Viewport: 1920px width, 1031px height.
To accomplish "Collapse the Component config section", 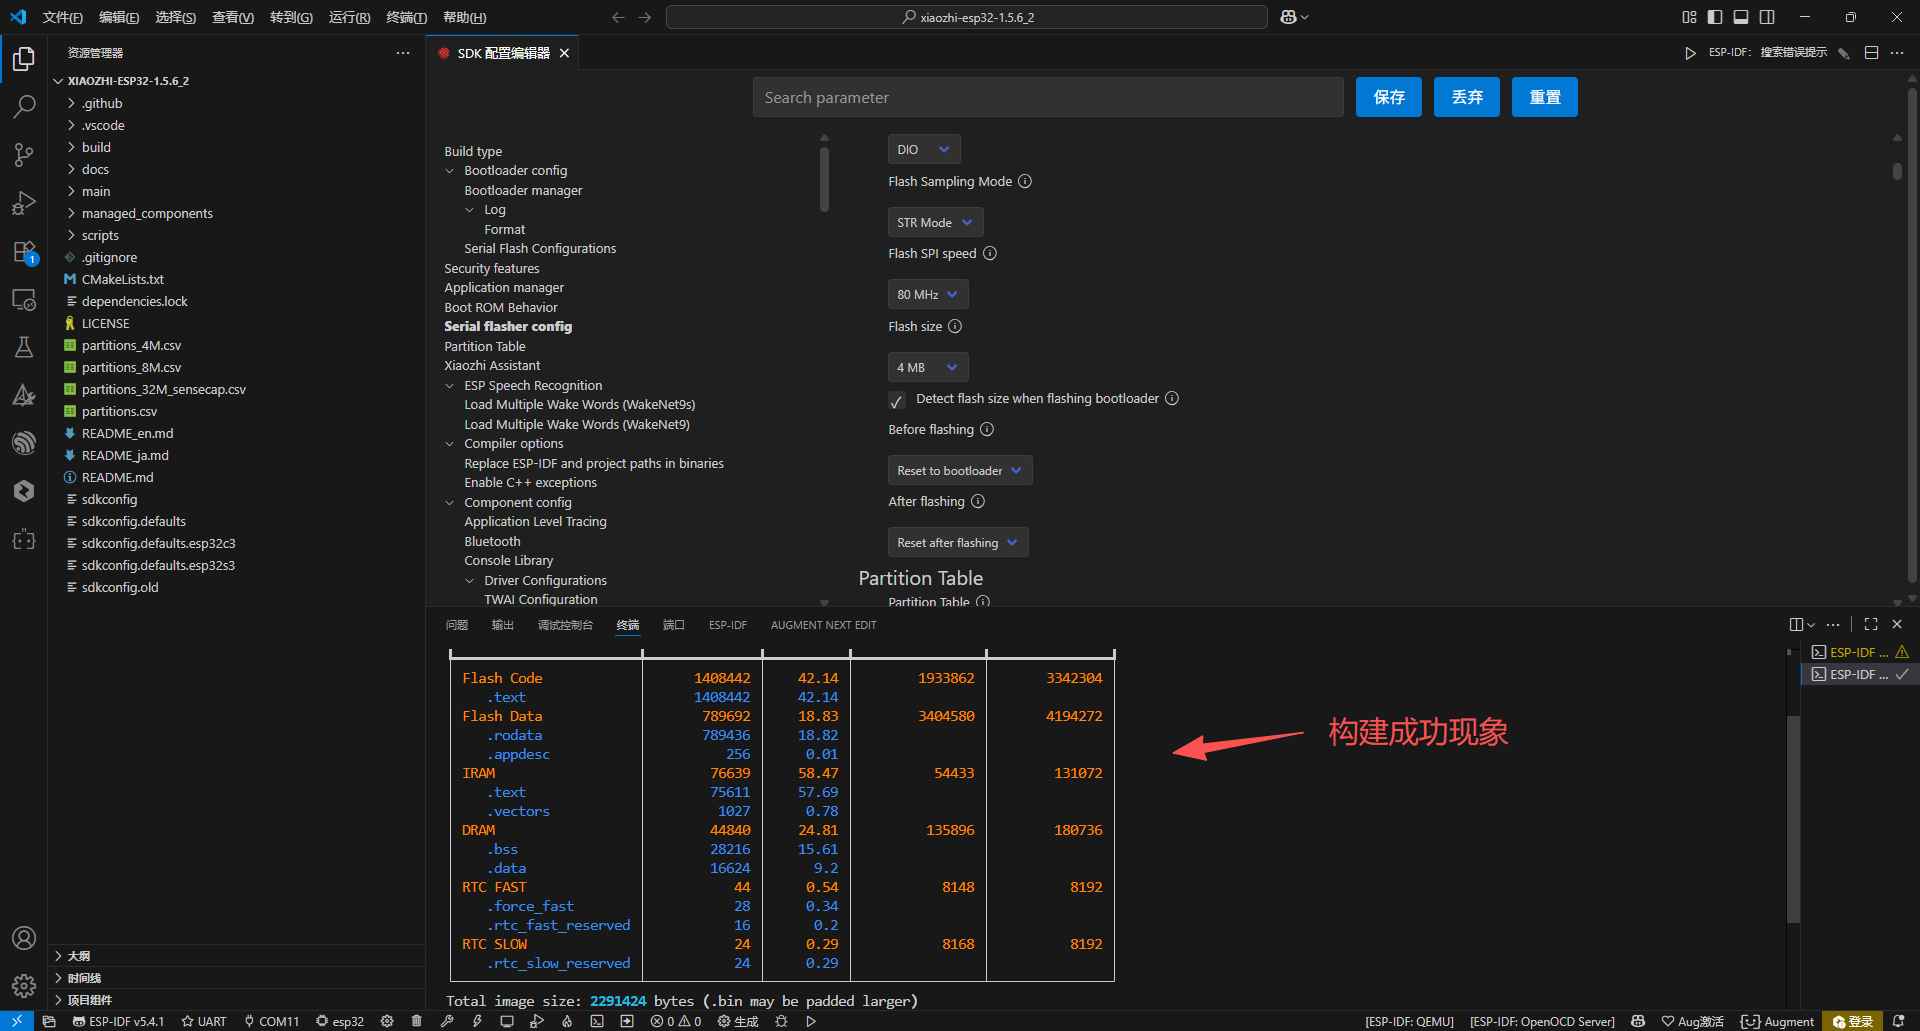I will tap(450, 503).
